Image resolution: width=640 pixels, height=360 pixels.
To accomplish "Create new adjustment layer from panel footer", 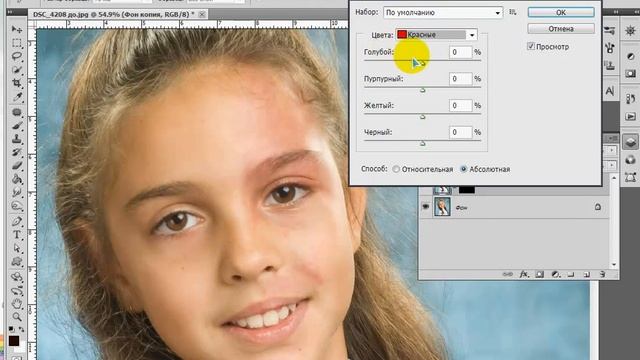I will (555, 274).
